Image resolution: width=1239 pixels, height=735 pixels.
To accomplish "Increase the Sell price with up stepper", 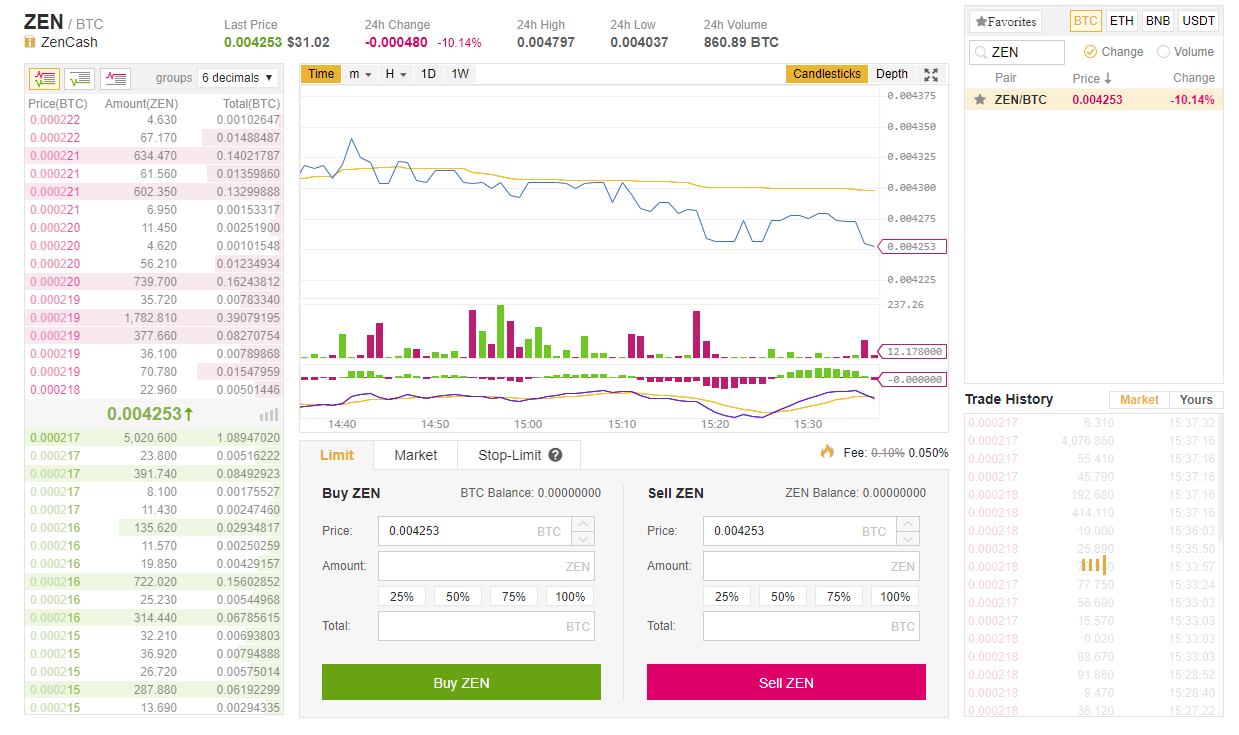I will pyautogui.click(x=908, y=524).
